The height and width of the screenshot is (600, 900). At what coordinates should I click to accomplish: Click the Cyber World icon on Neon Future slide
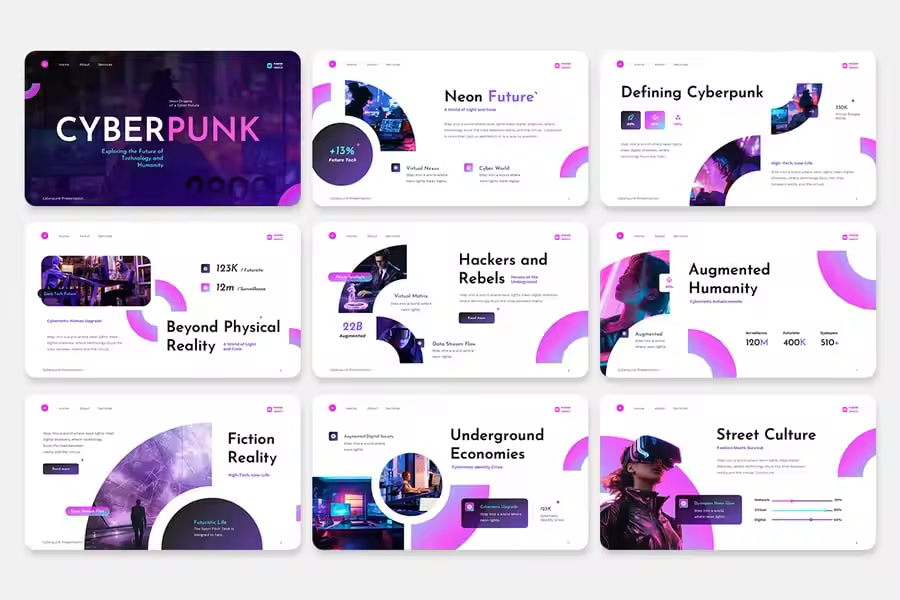coord(468,168)
